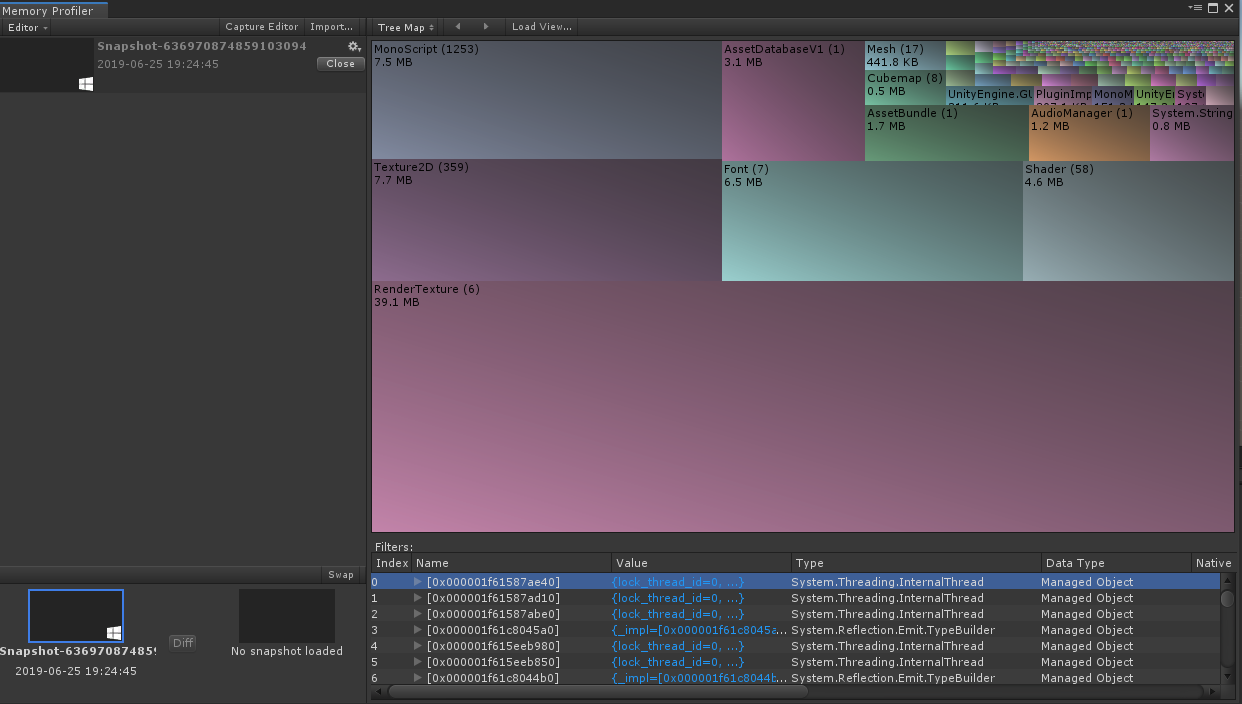Open the Tree Map view selector

[403, 27]
